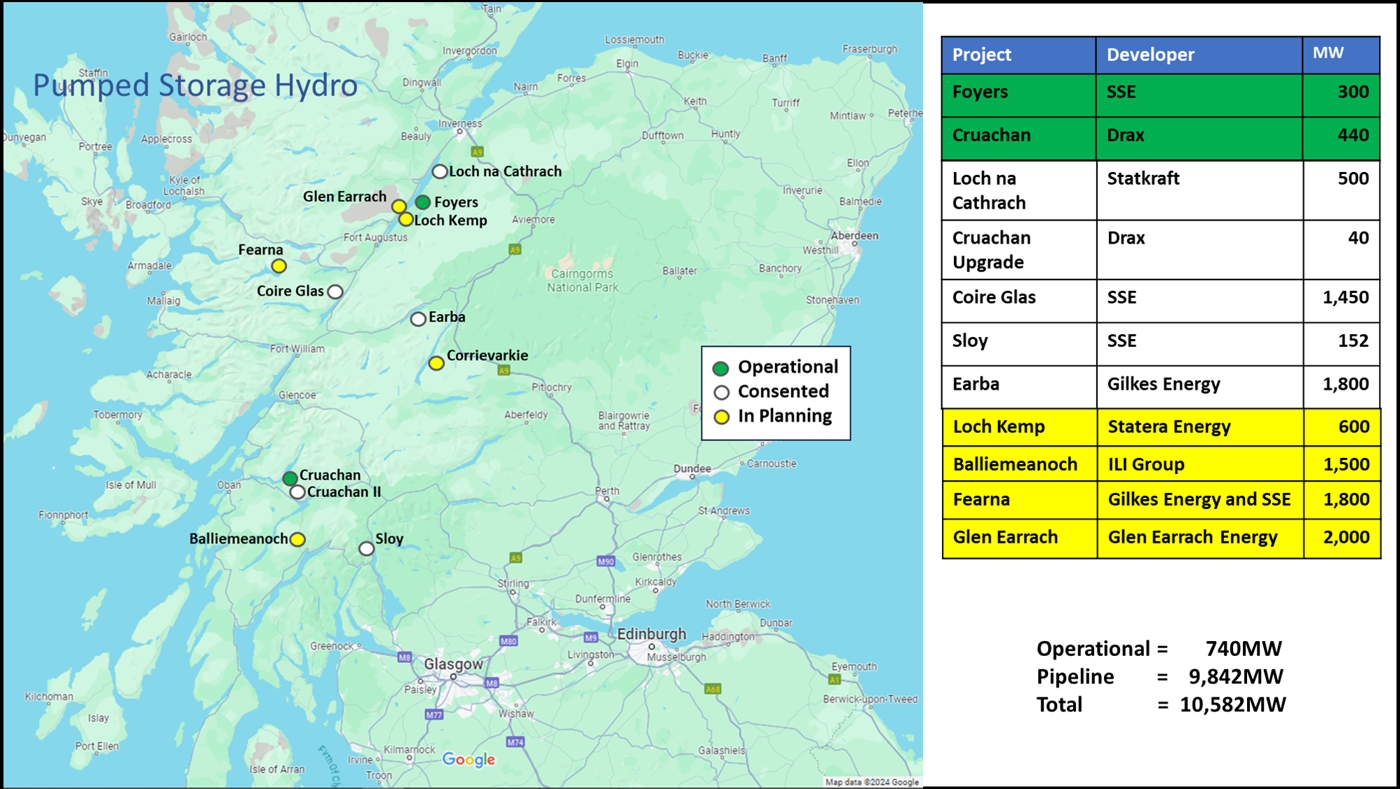Viewport: 1400px width, 789px height.
Task: Click the Gilkes Energy and SSE cell
Action: tap(1199, 499)
